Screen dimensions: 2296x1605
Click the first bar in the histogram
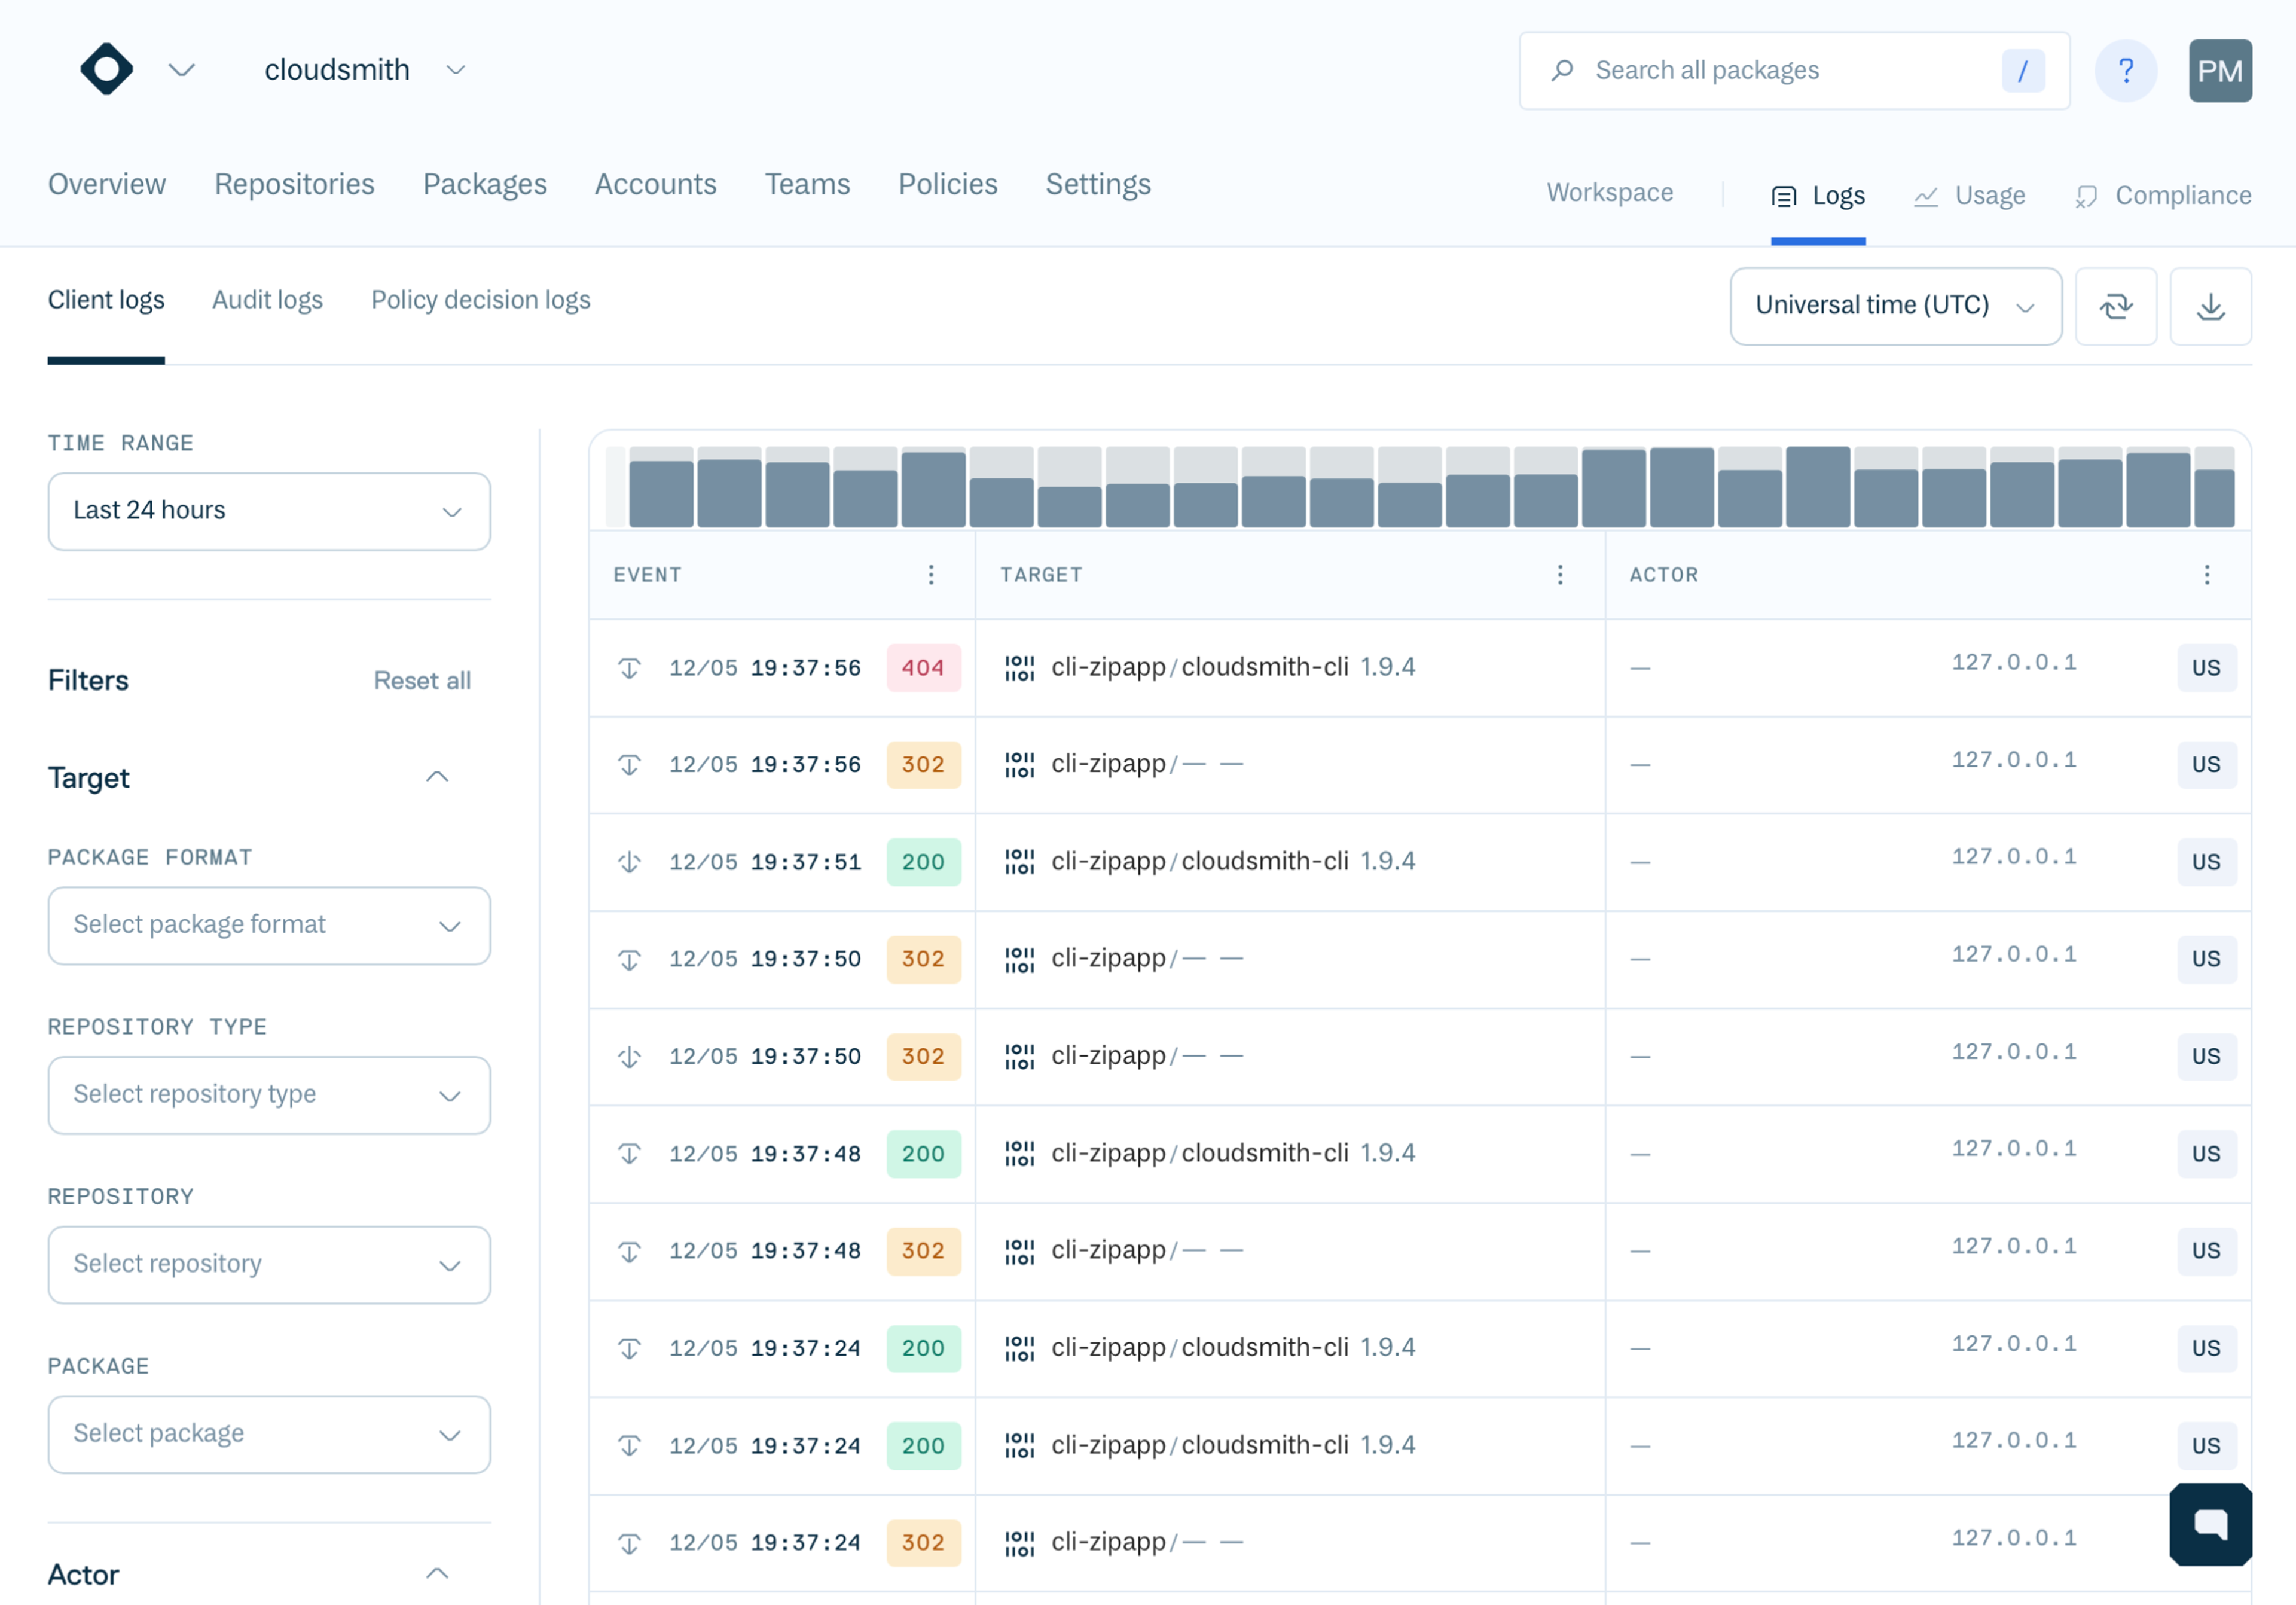(661, 493)
